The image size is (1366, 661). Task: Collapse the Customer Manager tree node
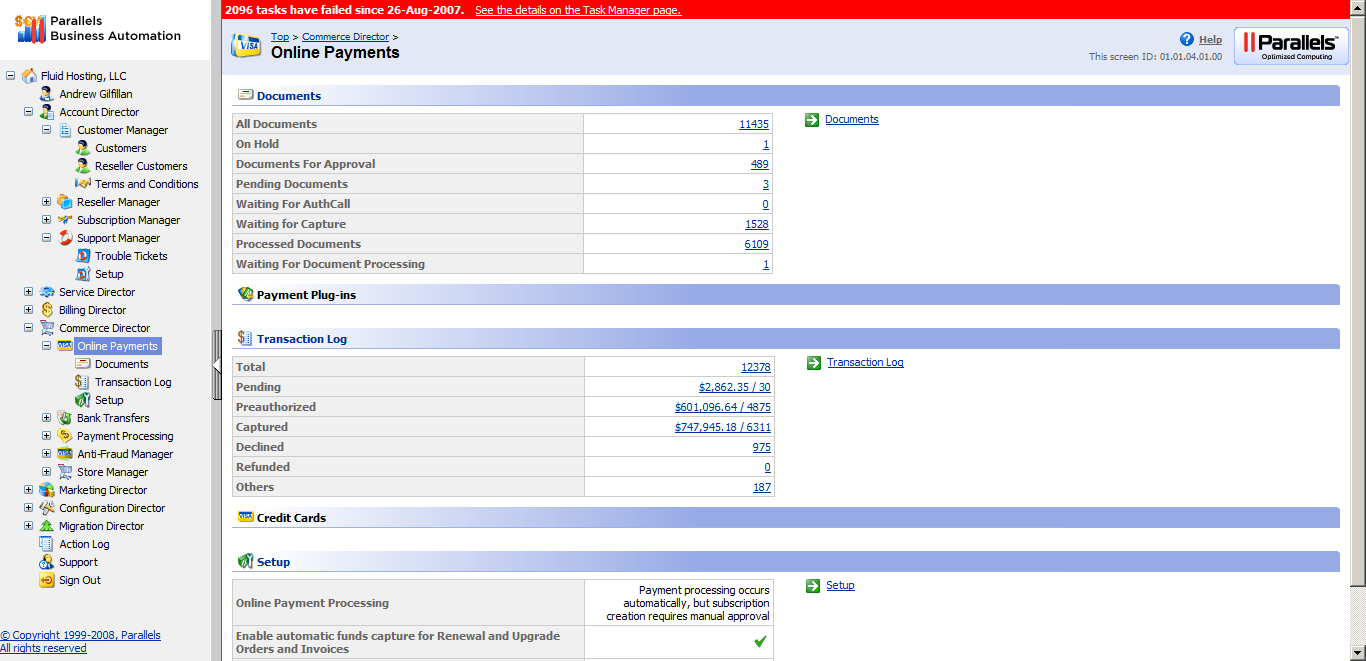(47, 130)
